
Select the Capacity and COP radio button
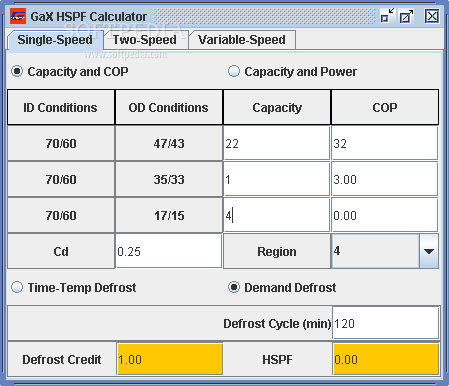click(x=17, y=71)
